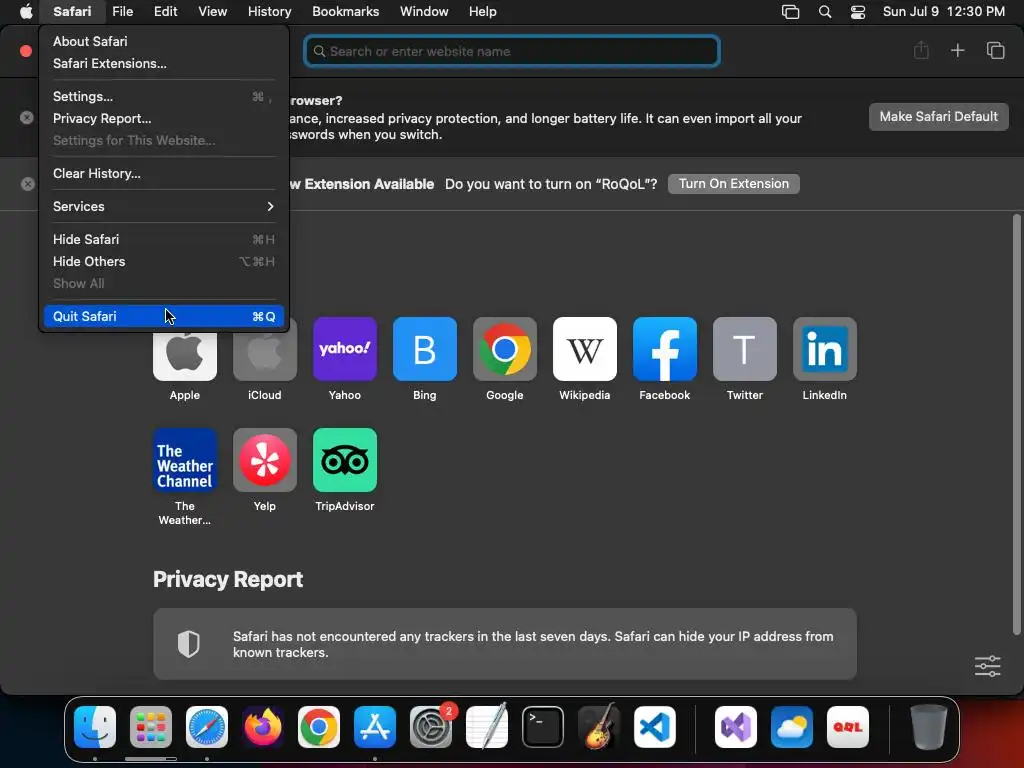Launch Visual Studio Code from Dock
This screenshot has width=1024, height=768.
[x=654, y=727]
